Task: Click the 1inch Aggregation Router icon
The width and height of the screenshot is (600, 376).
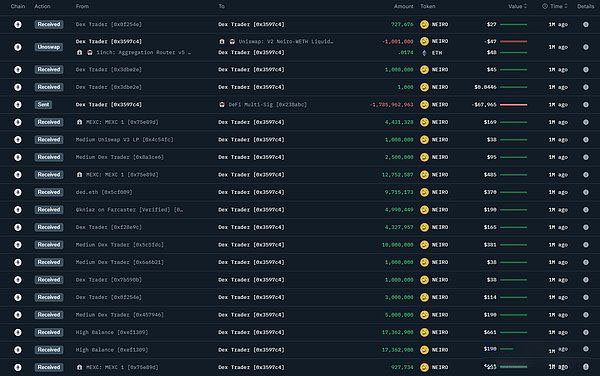Action: (x=90, y=52)
